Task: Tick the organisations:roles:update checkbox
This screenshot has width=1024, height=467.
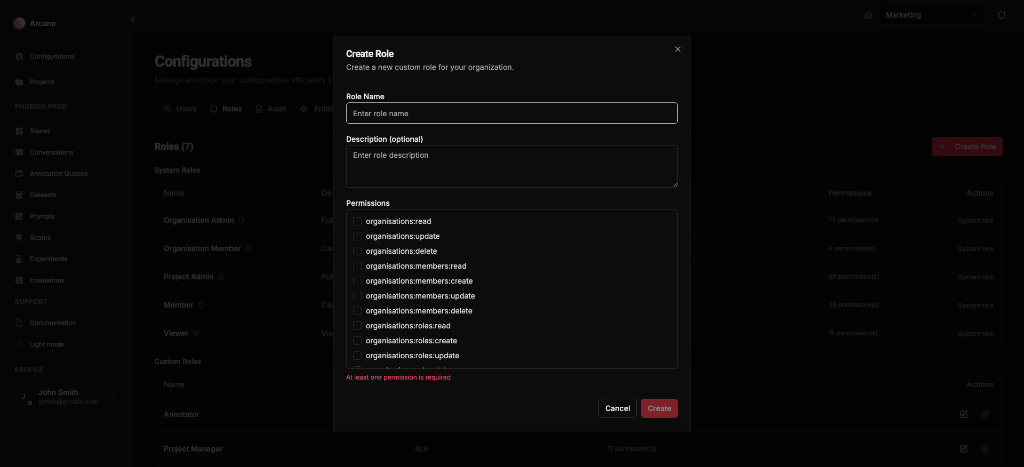Action: click(357, 356)
